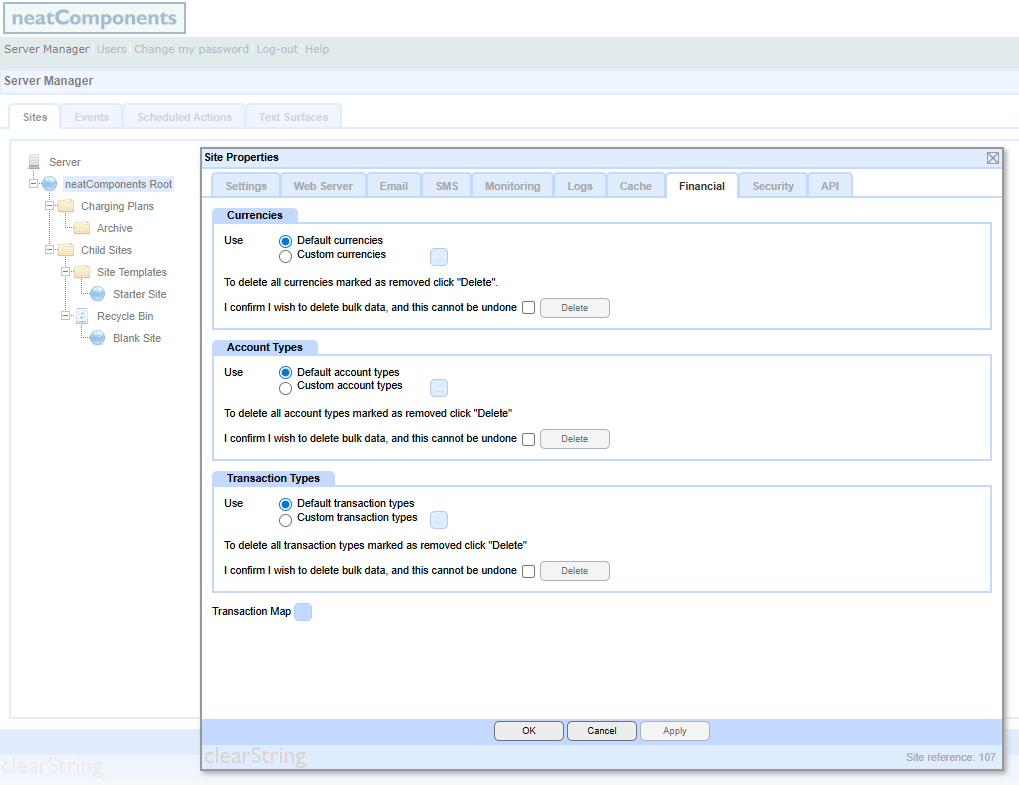Collapse the Site Templates tree node
This screenshot has width=1019, height=785.
pos(65,272)
